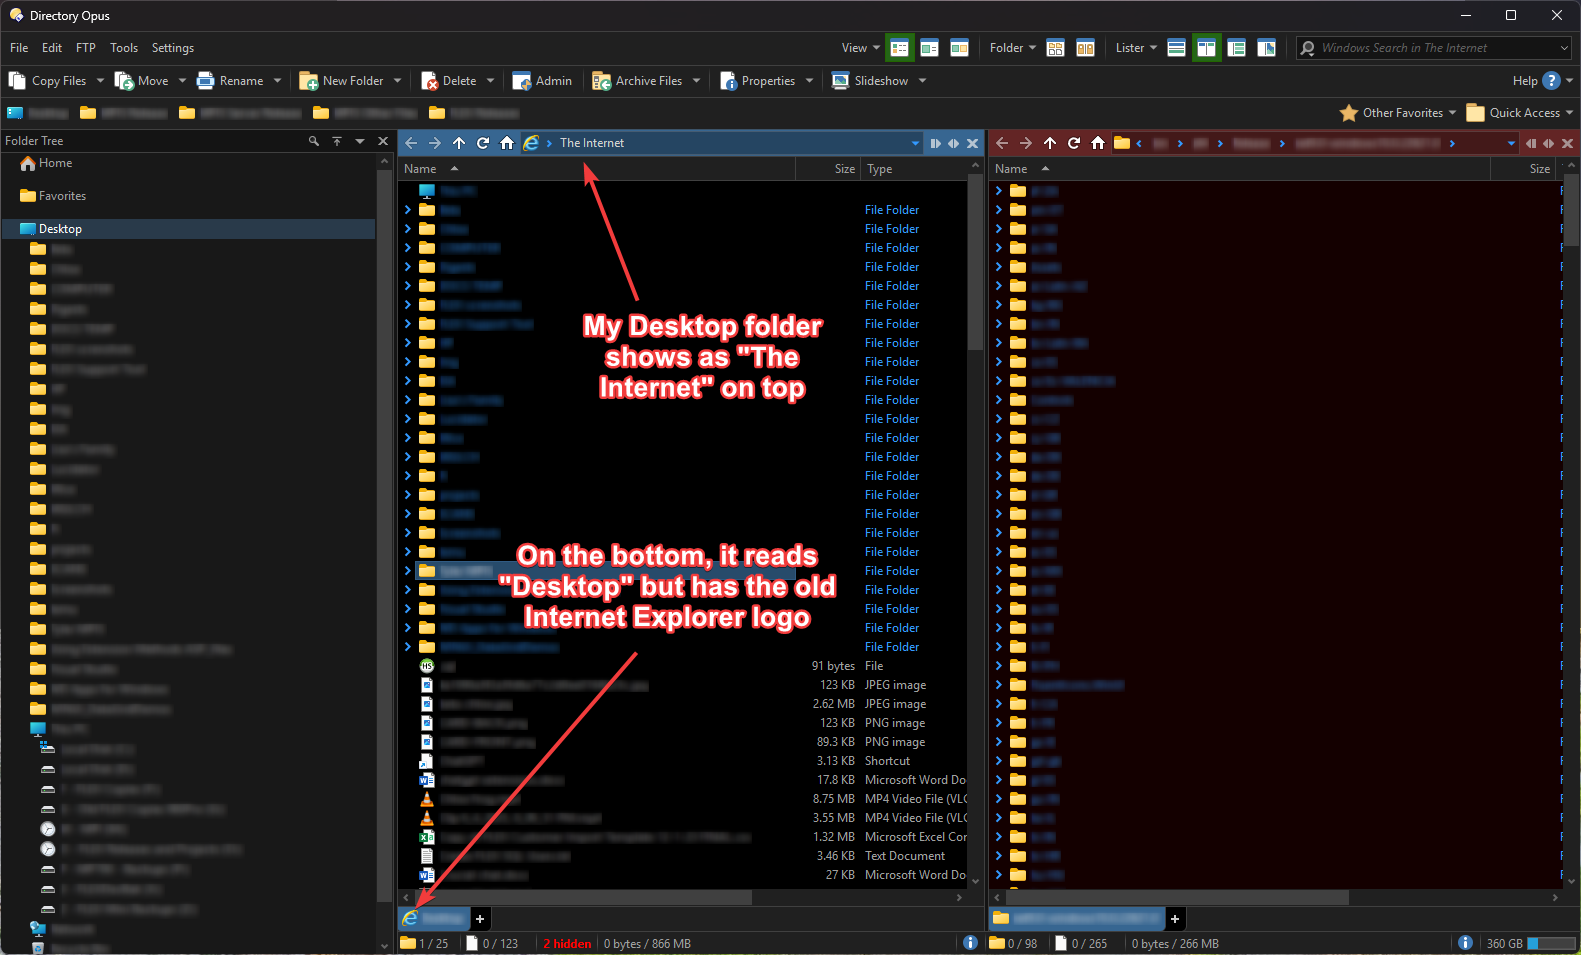Switch to Details view mode icon

point(899,48)
